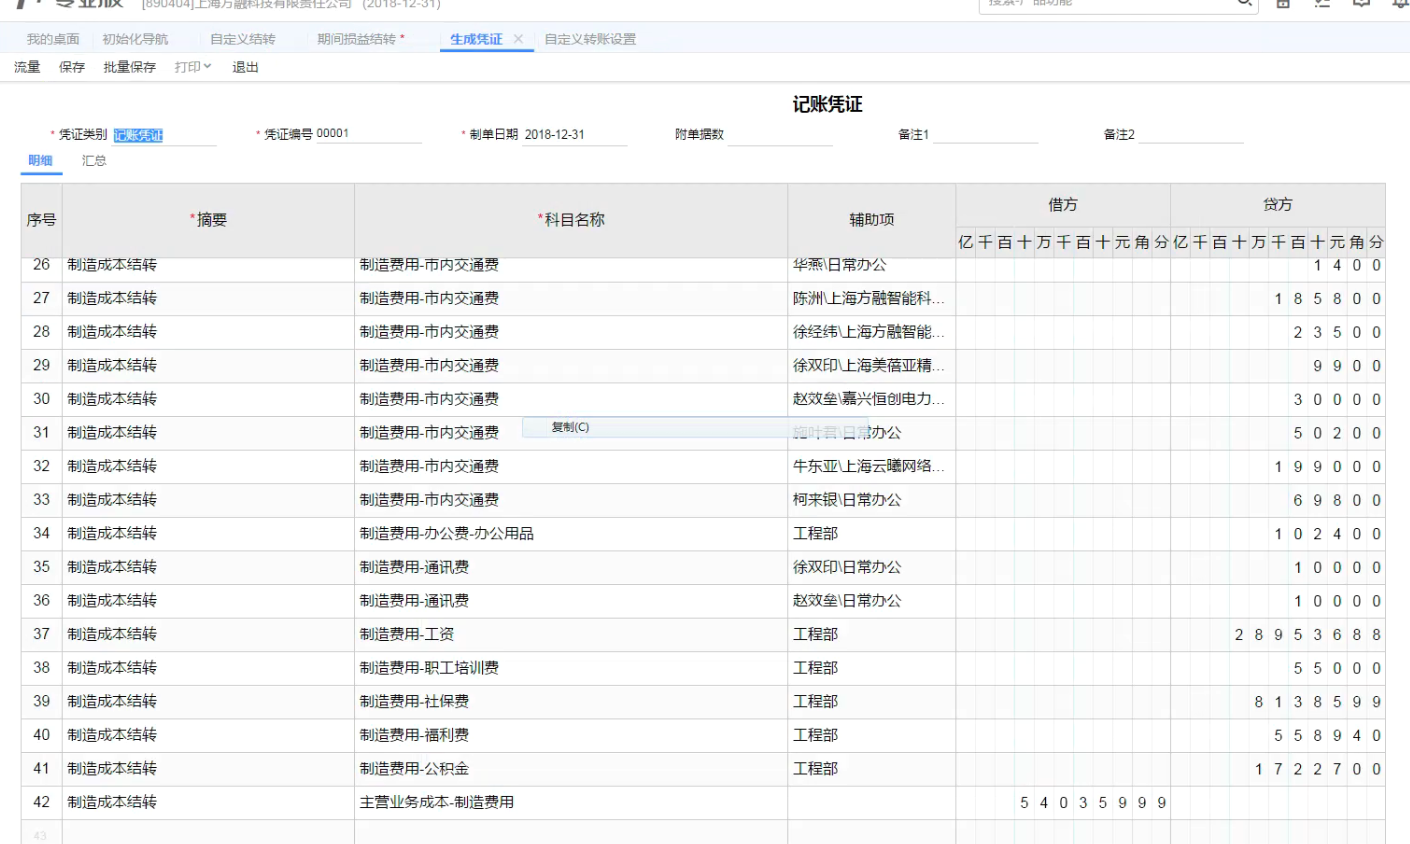Open the 打印 print dropdown

(x=192, y=67)
